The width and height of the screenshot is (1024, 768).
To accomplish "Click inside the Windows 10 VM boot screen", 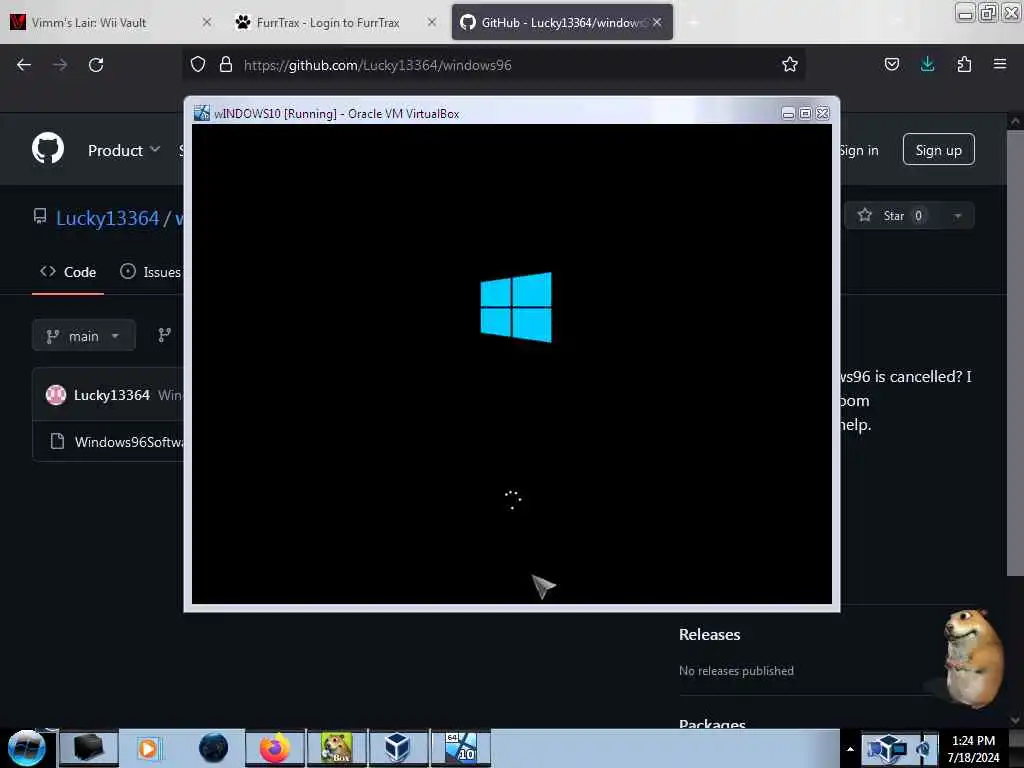I will coord(511,364).
